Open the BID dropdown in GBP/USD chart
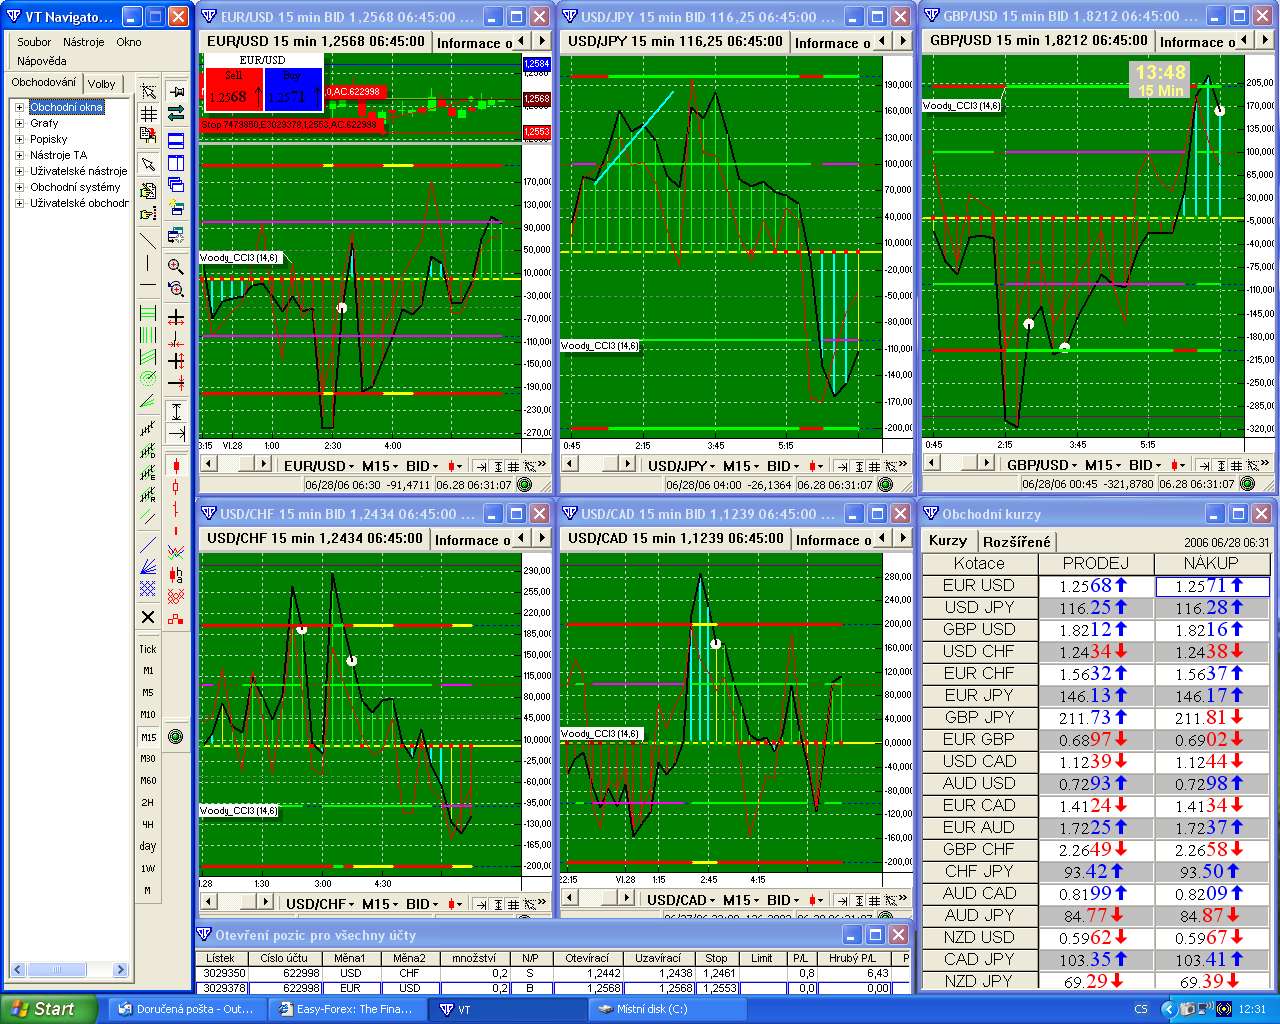 [1146, 465]
